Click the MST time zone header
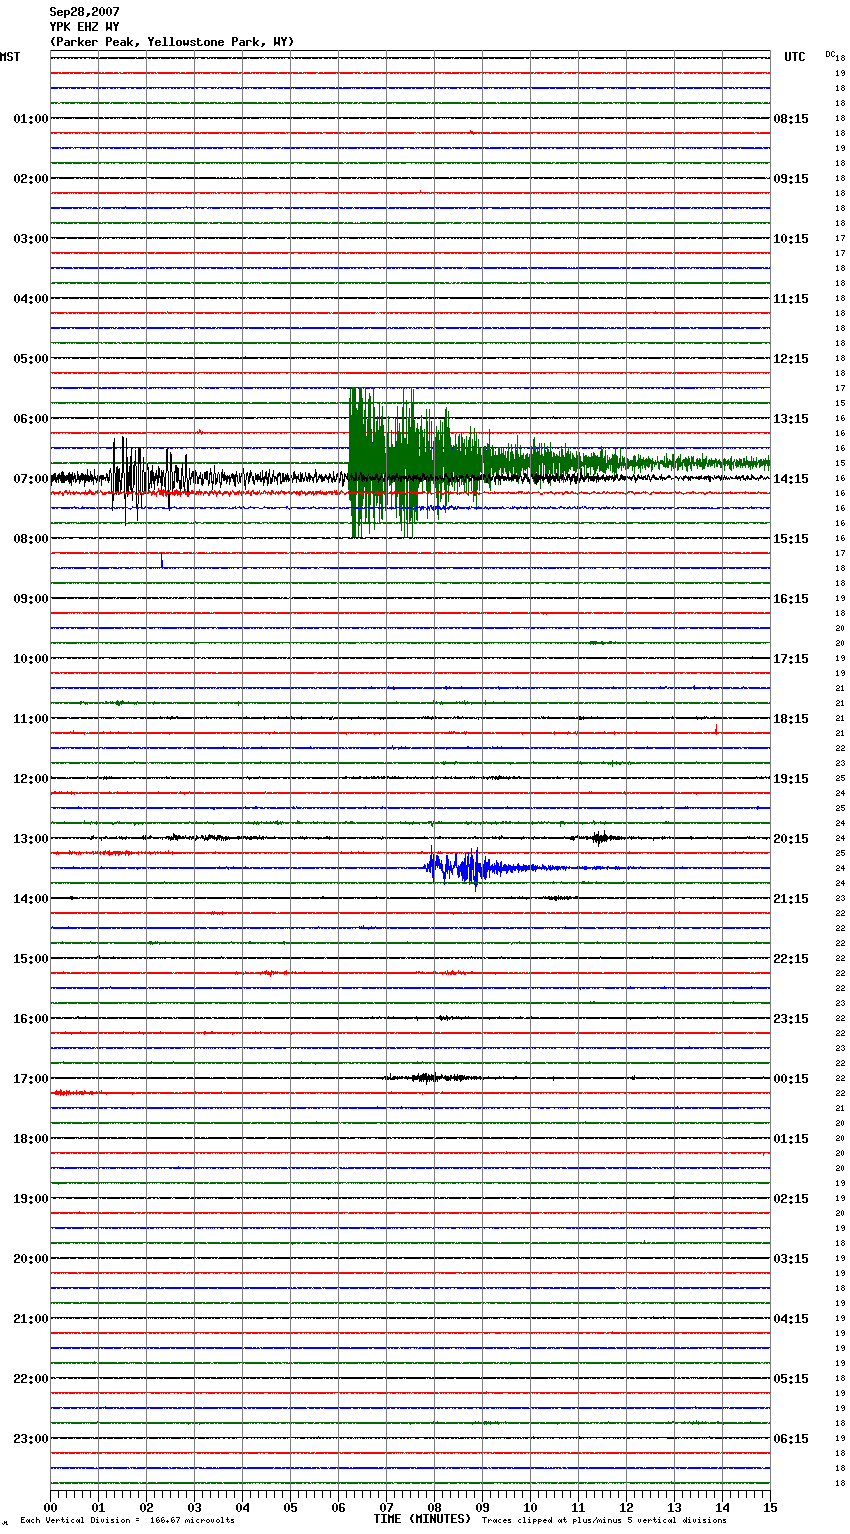 (10, 57)
